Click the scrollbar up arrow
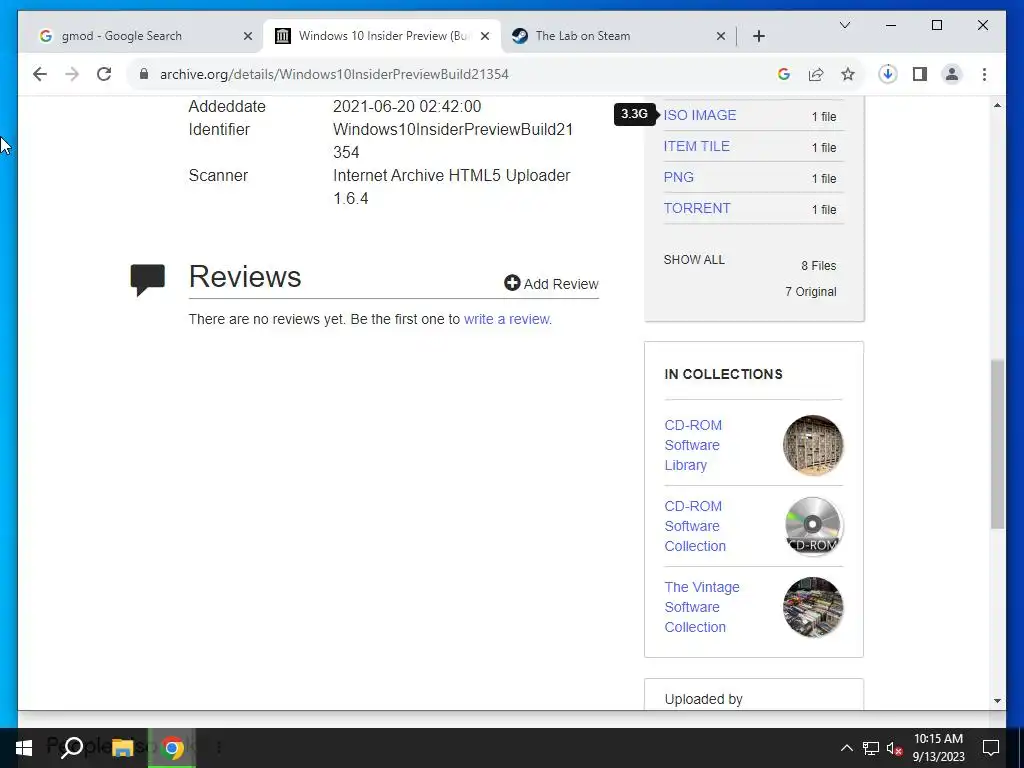The width and height of the screenshot is (1024, 768). pyautogui.click(x=997, y=105)
